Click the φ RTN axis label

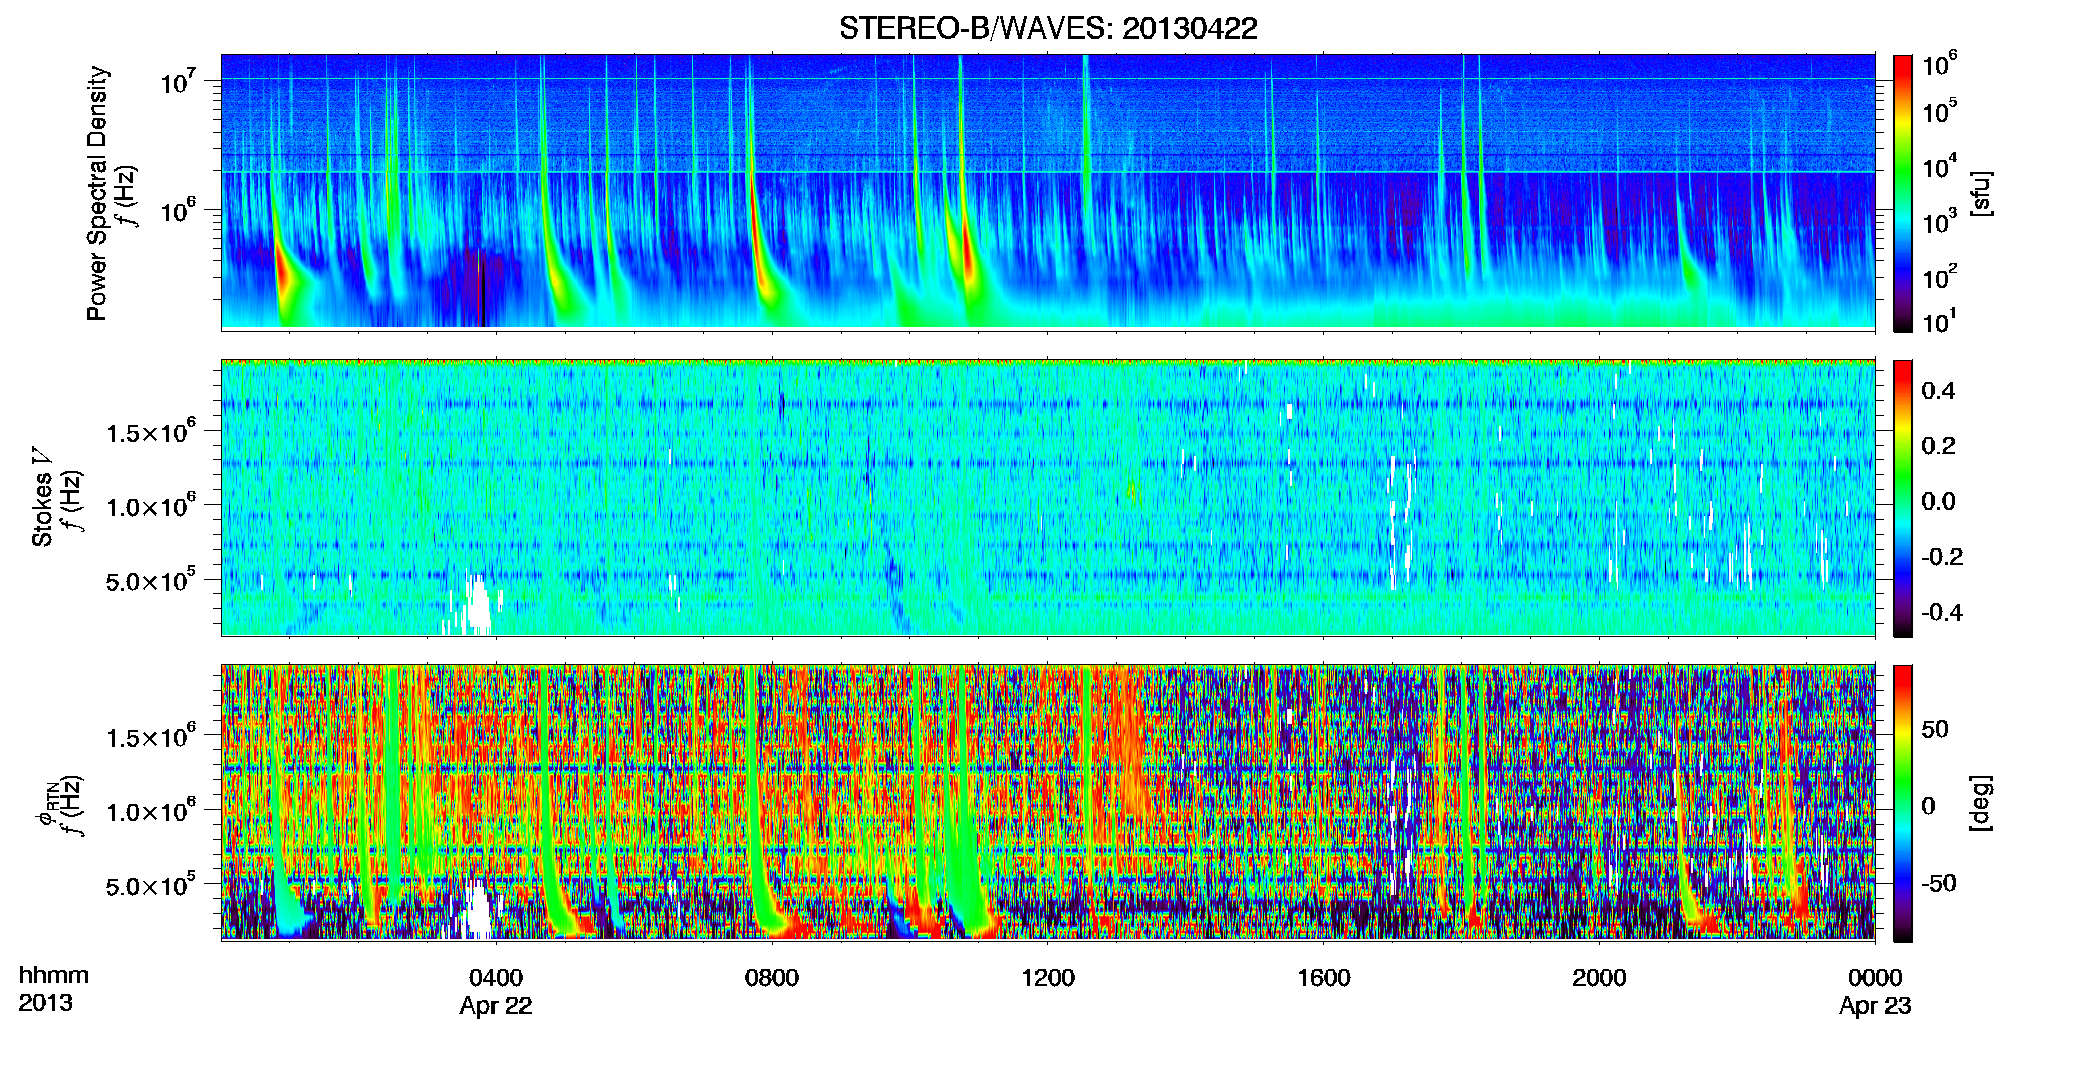47,804
